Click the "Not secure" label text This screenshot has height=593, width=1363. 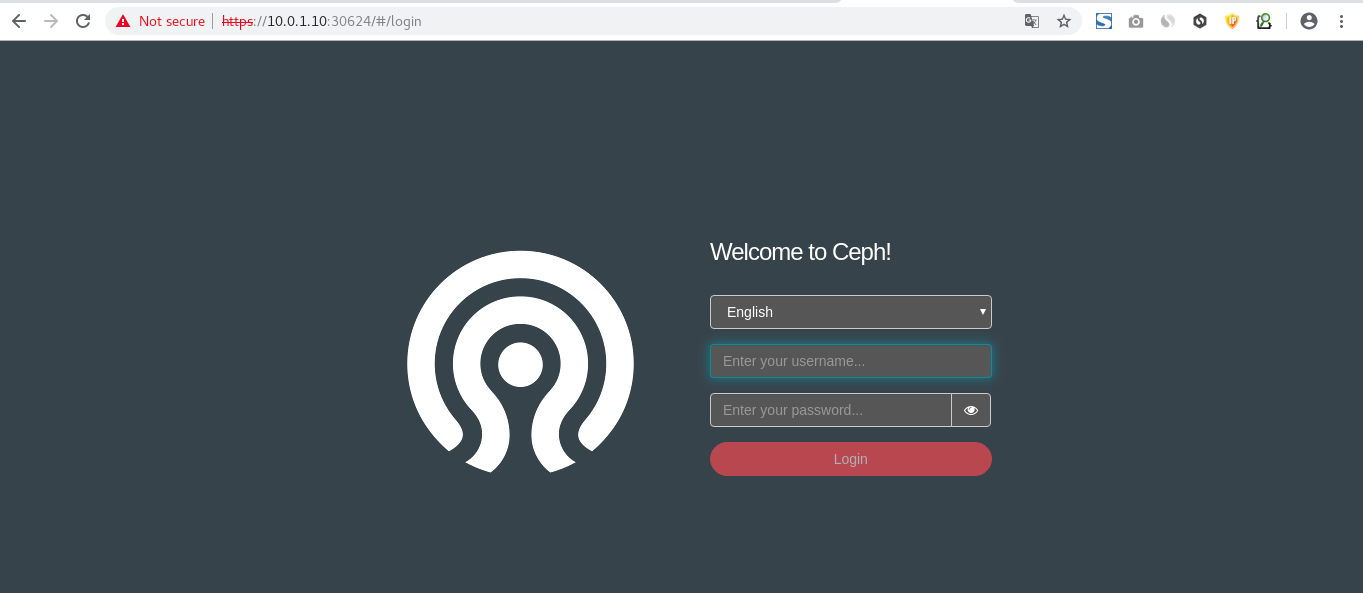pos(172,21)
